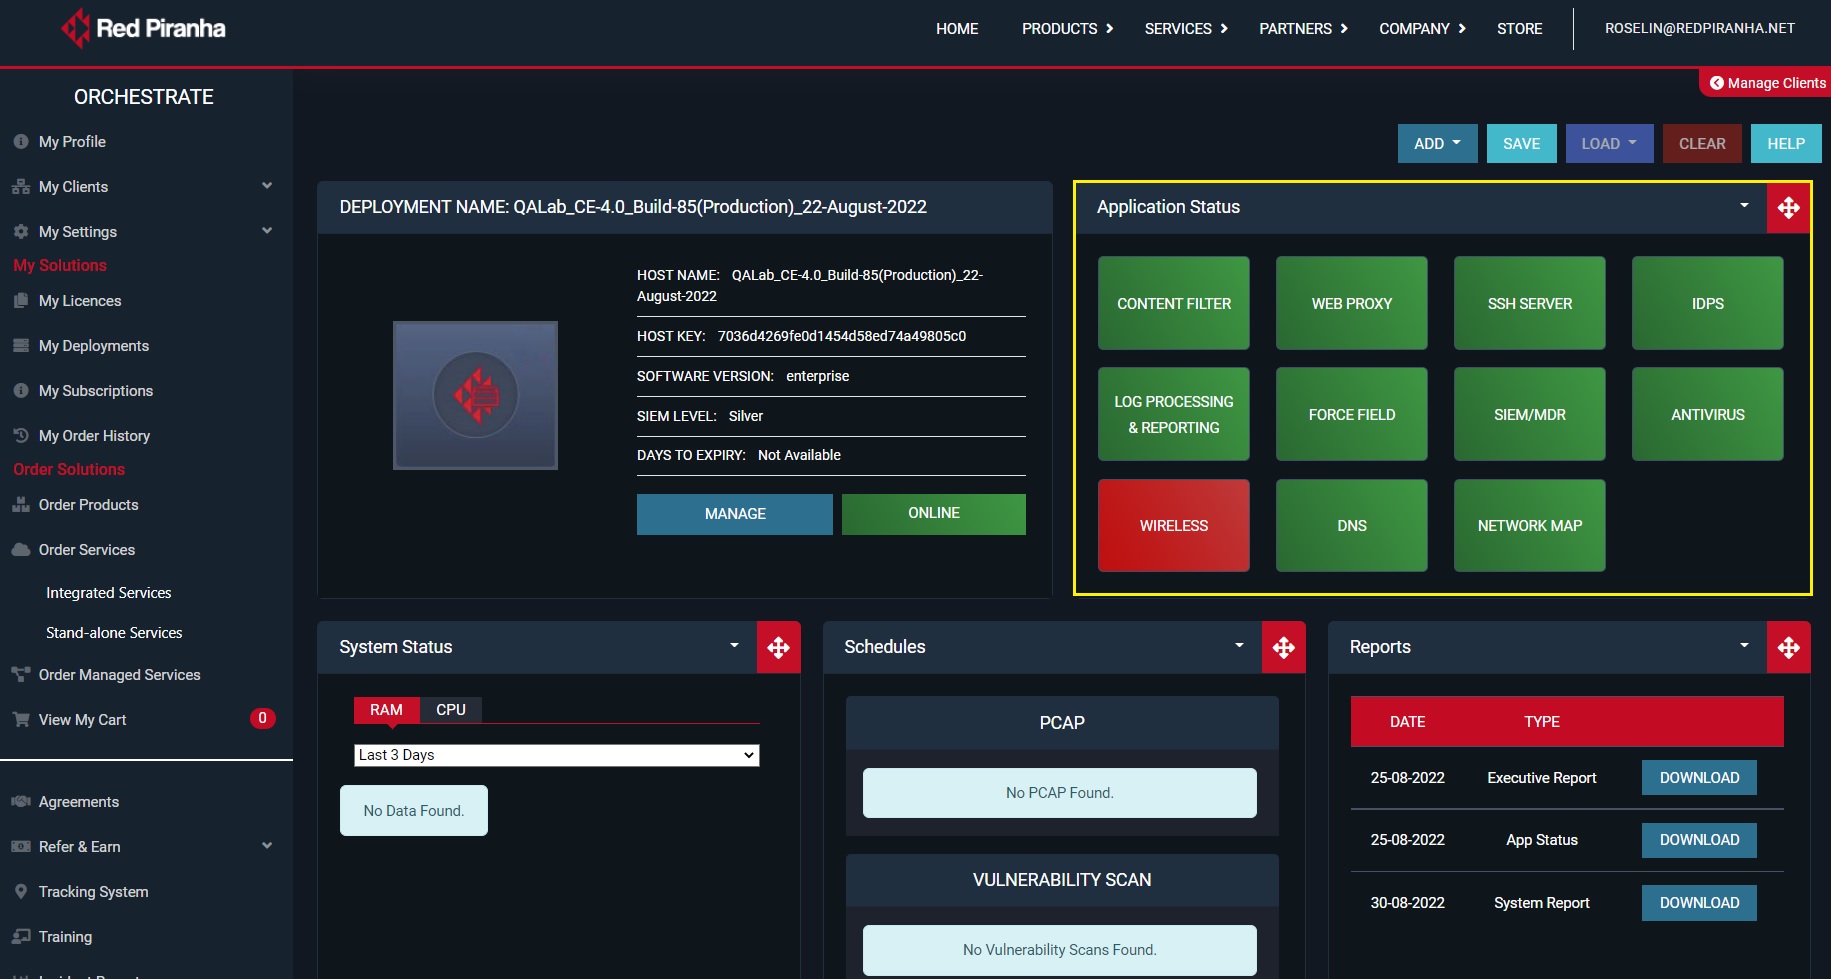The height and width of the screenshot is (979, 1831).
Task: Expand the My Settings submenu chevron
Action: (267, 231)
